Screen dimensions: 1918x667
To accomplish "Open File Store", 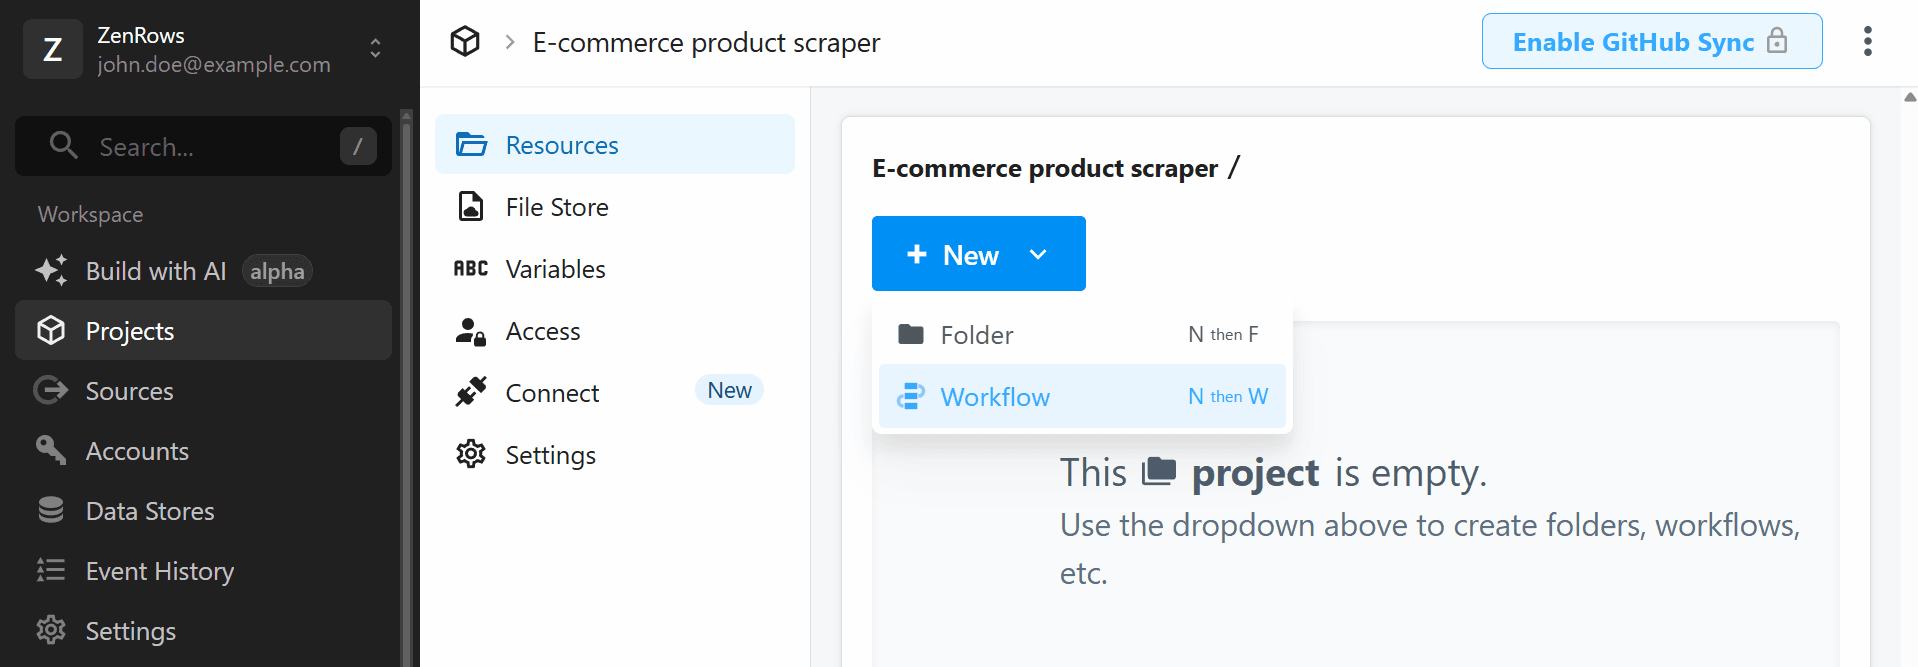I will tap(615, 207).
